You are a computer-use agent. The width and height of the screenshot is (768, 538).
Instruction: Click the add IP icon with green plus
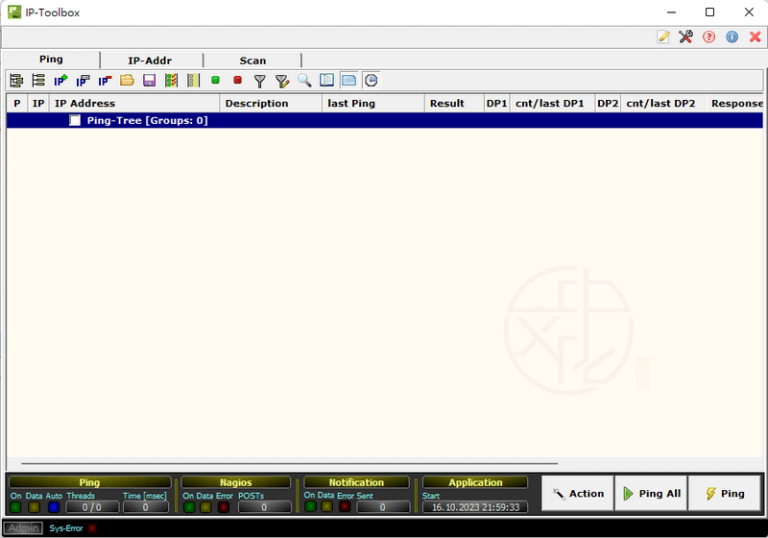pyautogui.click(x=61, y=80)
